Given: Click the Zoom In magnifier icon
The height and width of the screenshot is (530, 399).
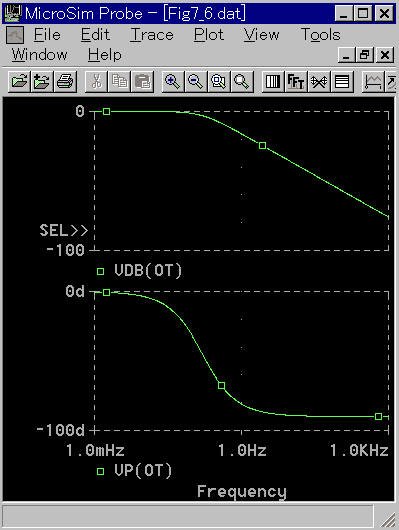Looking at the screenshot, I should tap(173, 81).
